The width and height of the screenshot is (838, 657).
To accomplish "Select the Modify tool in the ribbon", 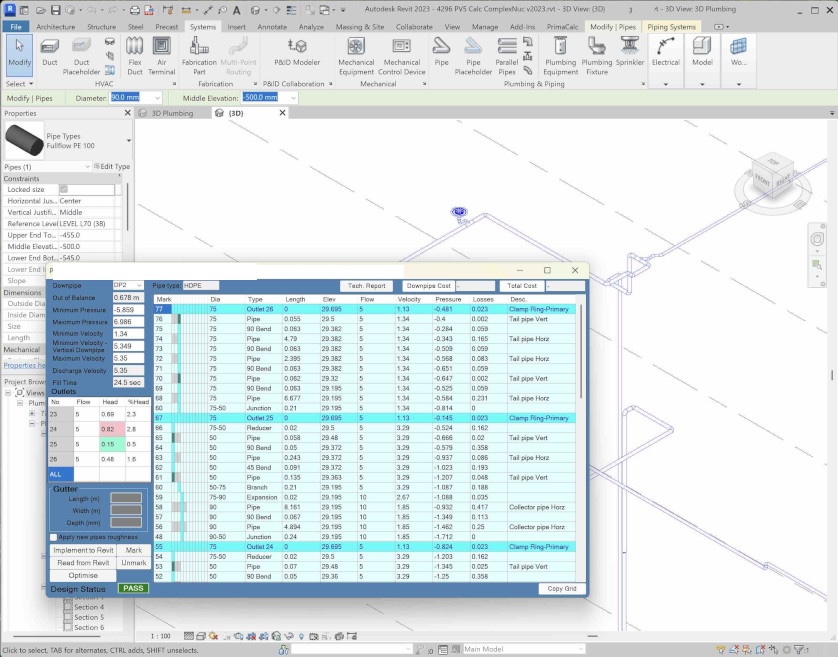I will click(x=20, y=56).
